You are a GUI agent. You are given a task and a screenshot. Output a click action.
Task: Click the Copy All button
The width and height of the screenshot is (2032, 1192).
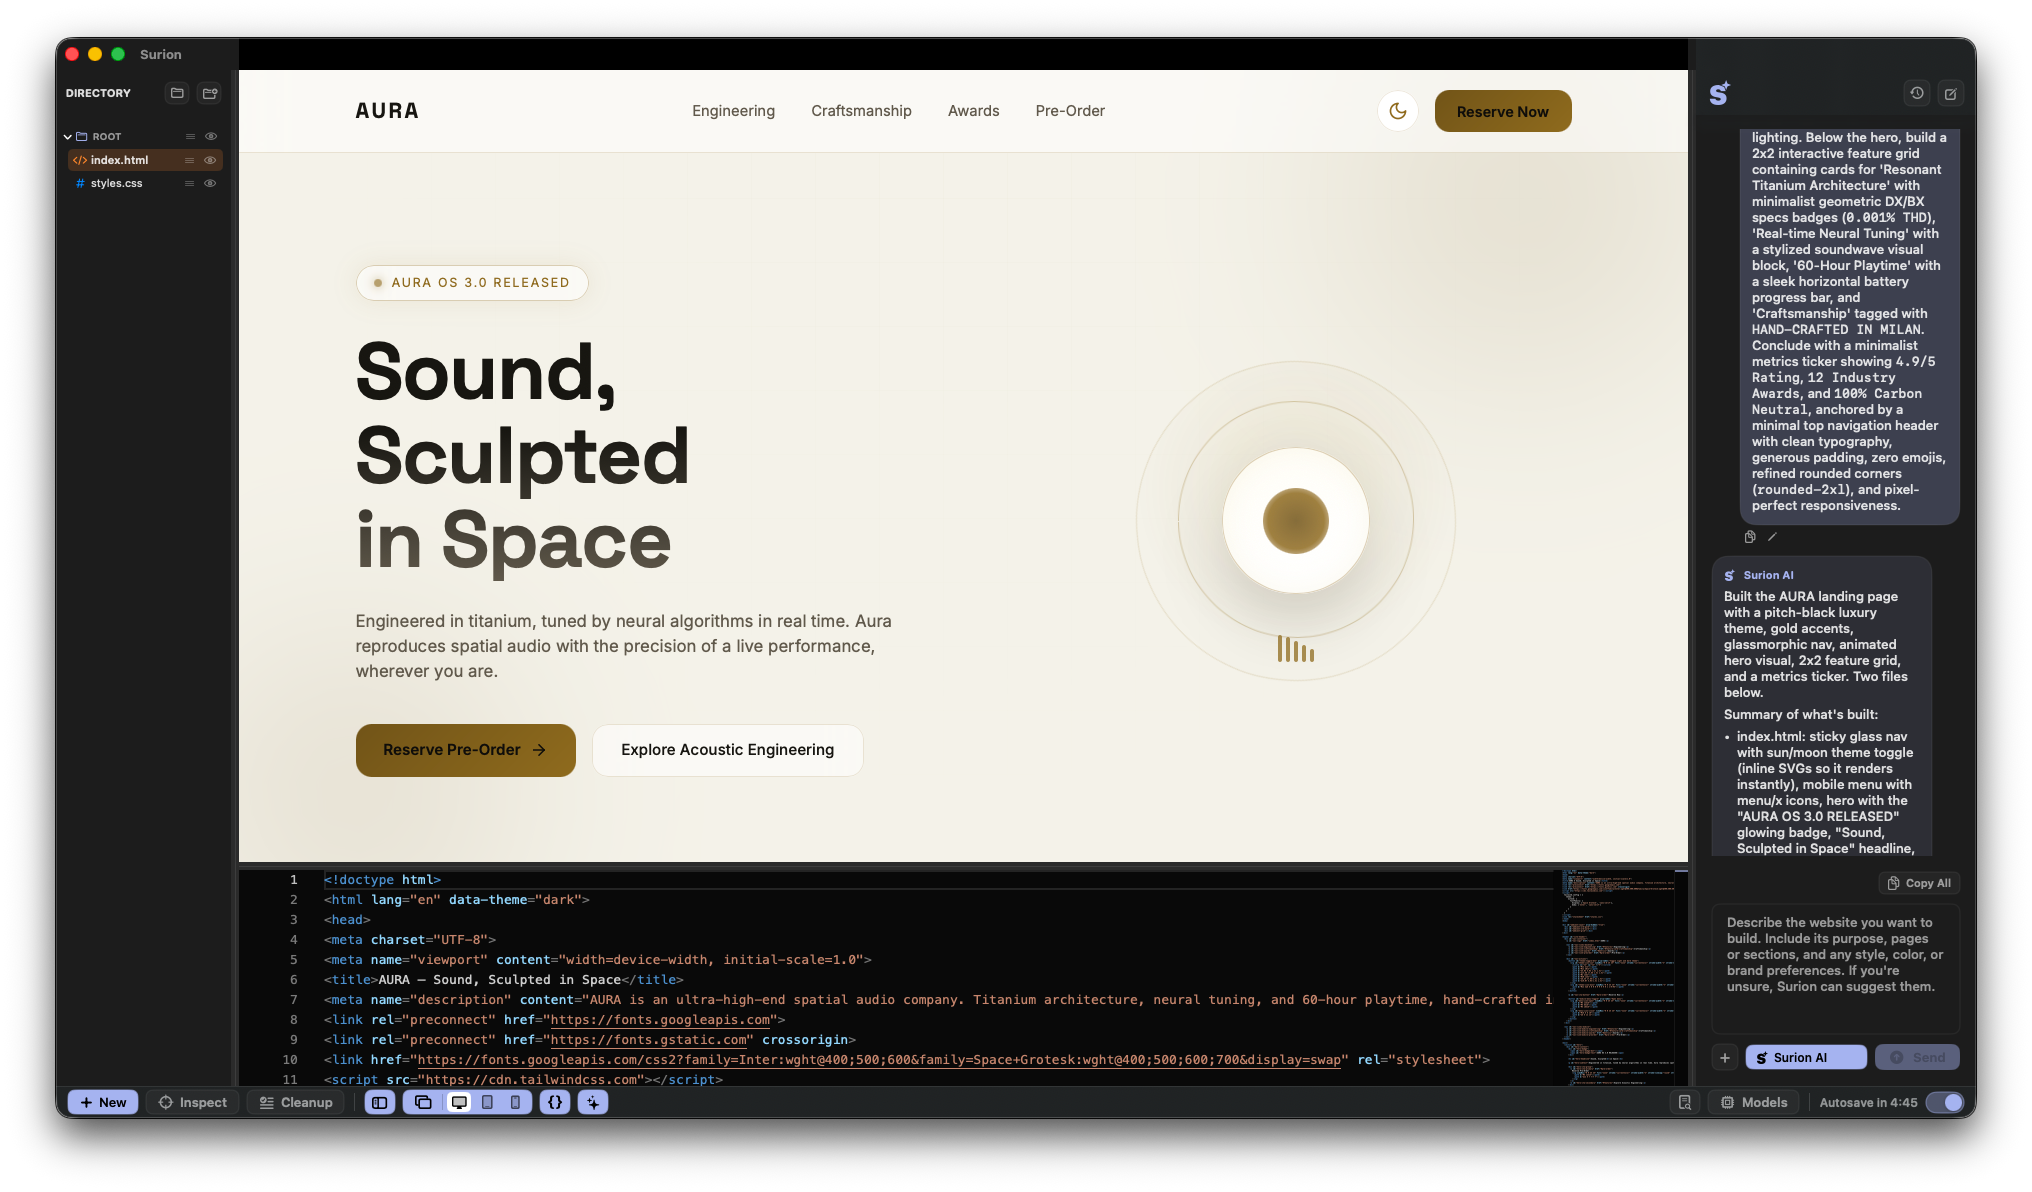(x=1919, y=883)
